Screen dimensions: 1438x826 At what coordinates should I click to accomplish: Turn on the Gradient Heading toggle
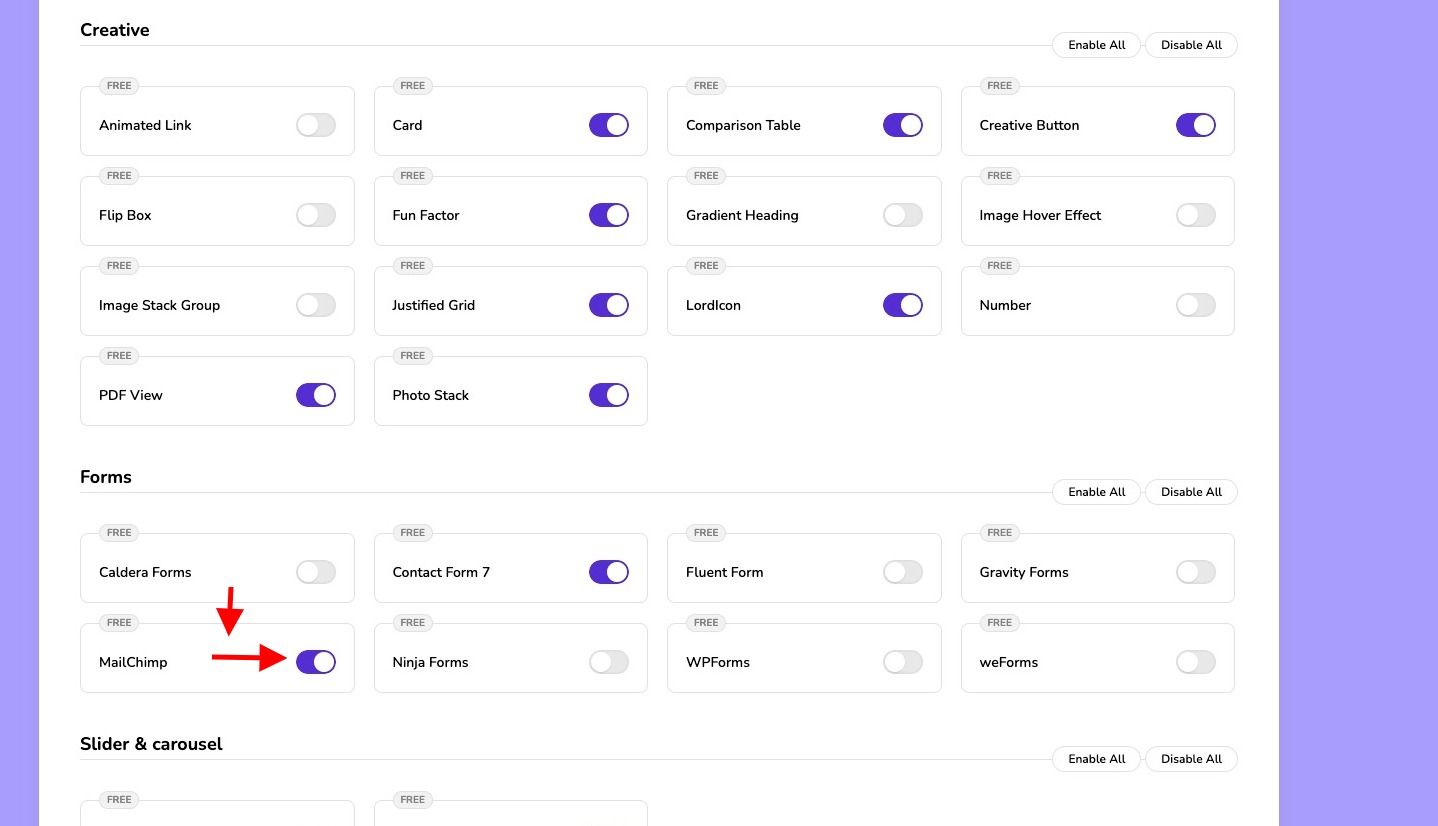tap(903, 215)
